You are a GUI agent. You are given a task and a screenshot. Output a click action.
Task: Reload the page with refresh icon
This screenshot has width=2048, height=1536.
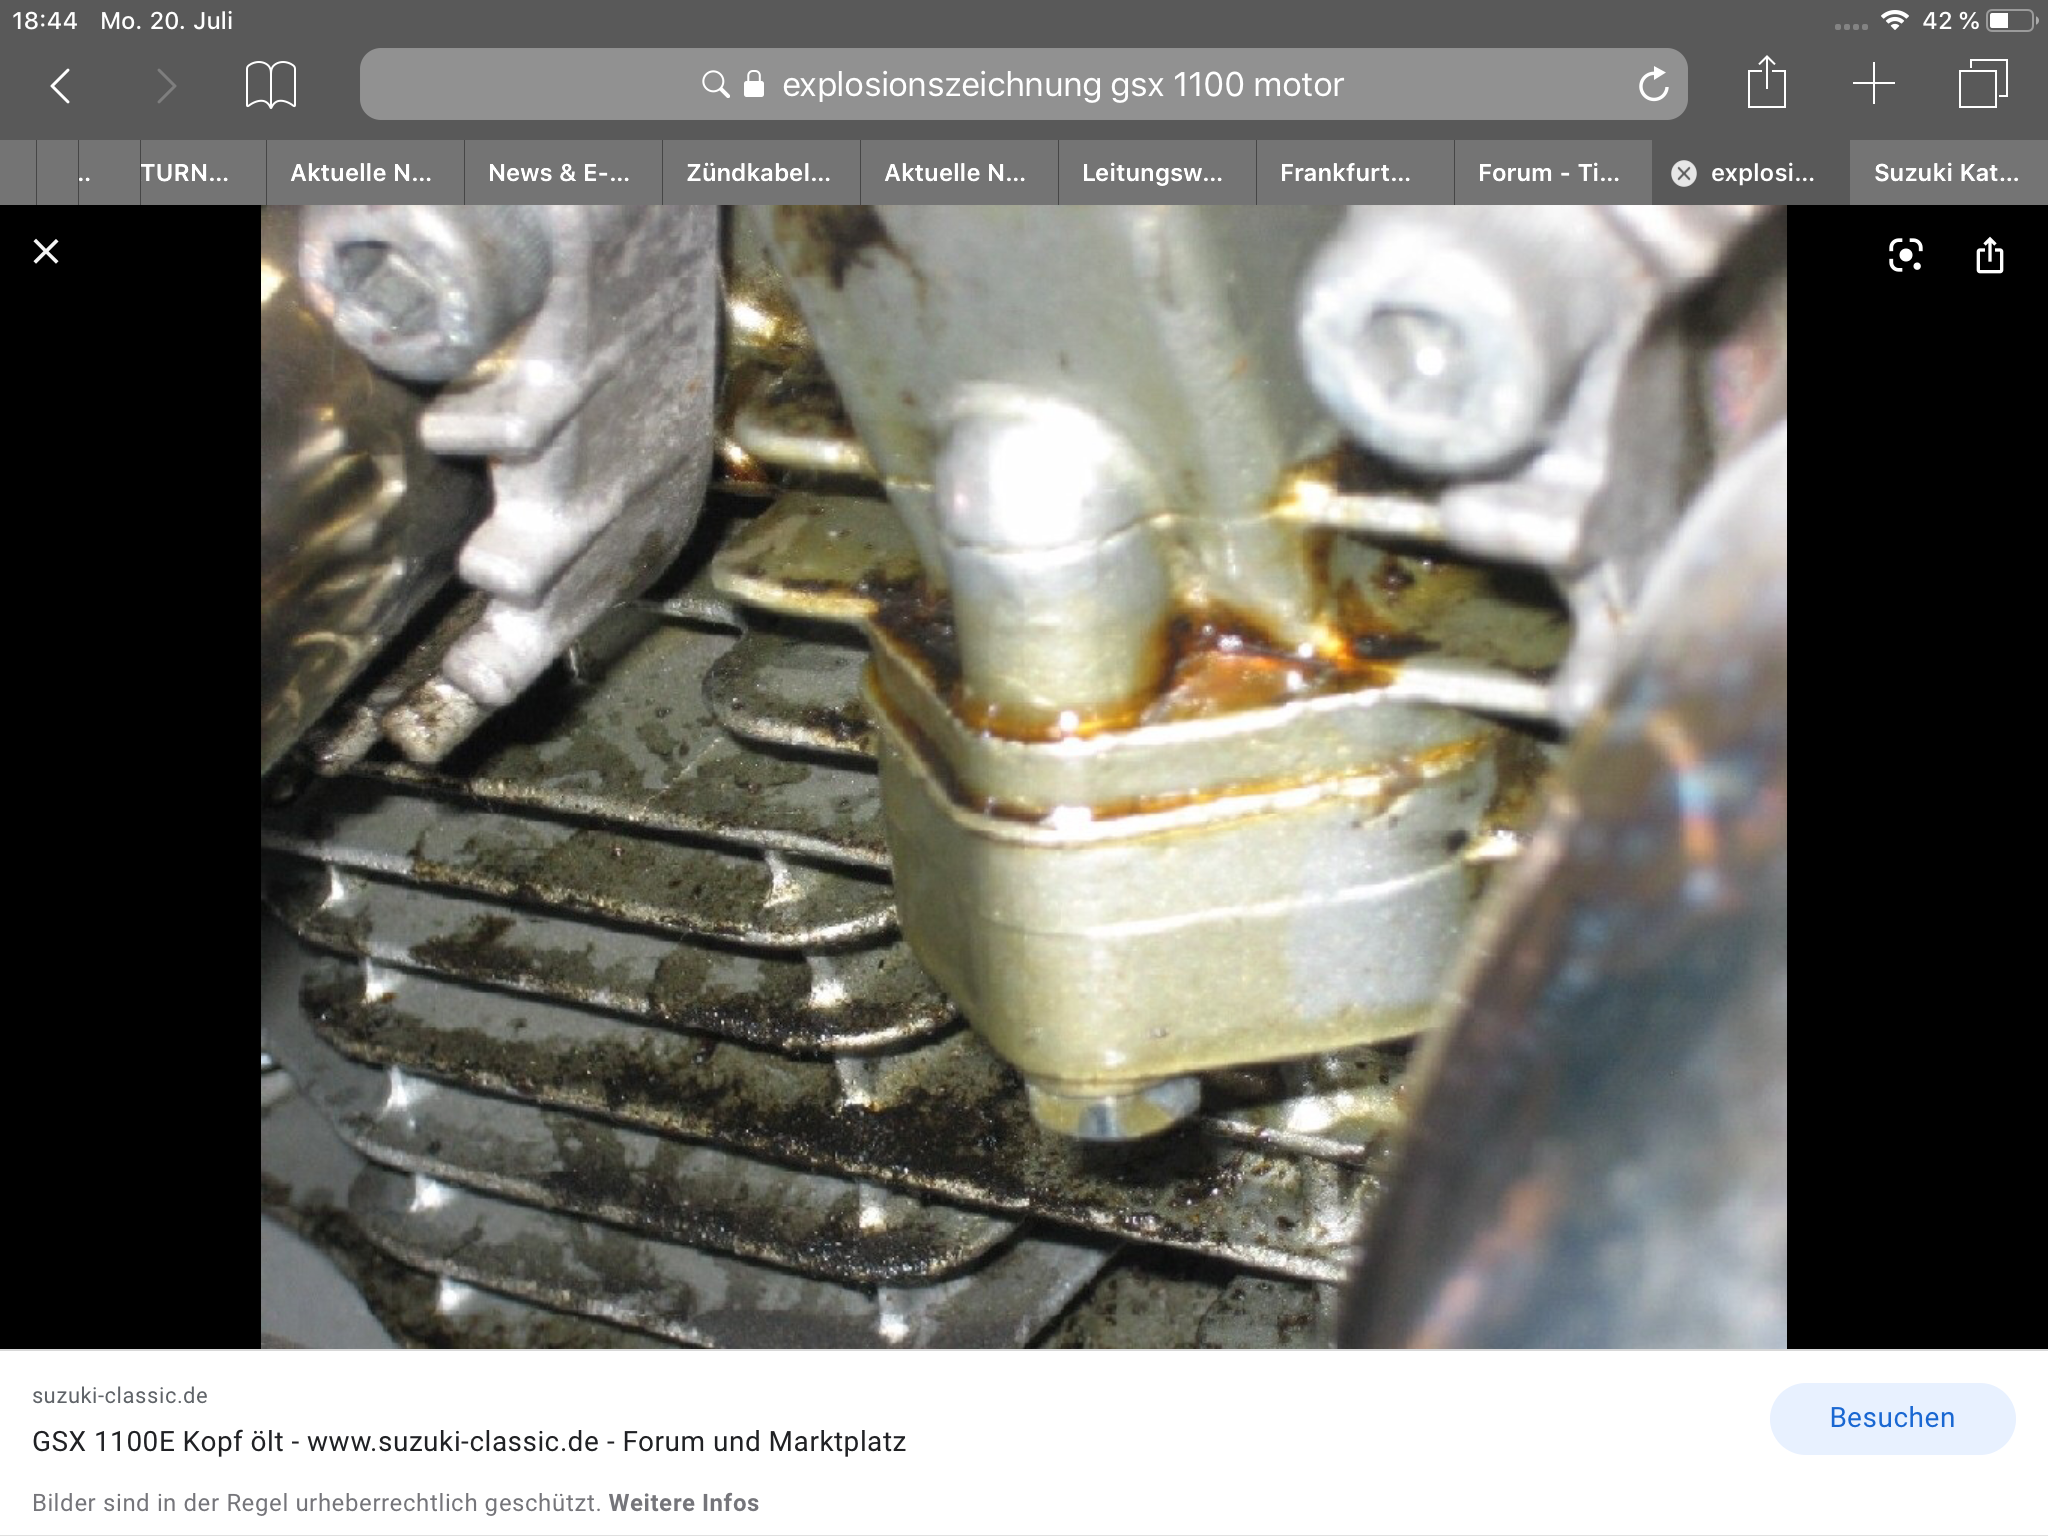[x=1653, y=85]
